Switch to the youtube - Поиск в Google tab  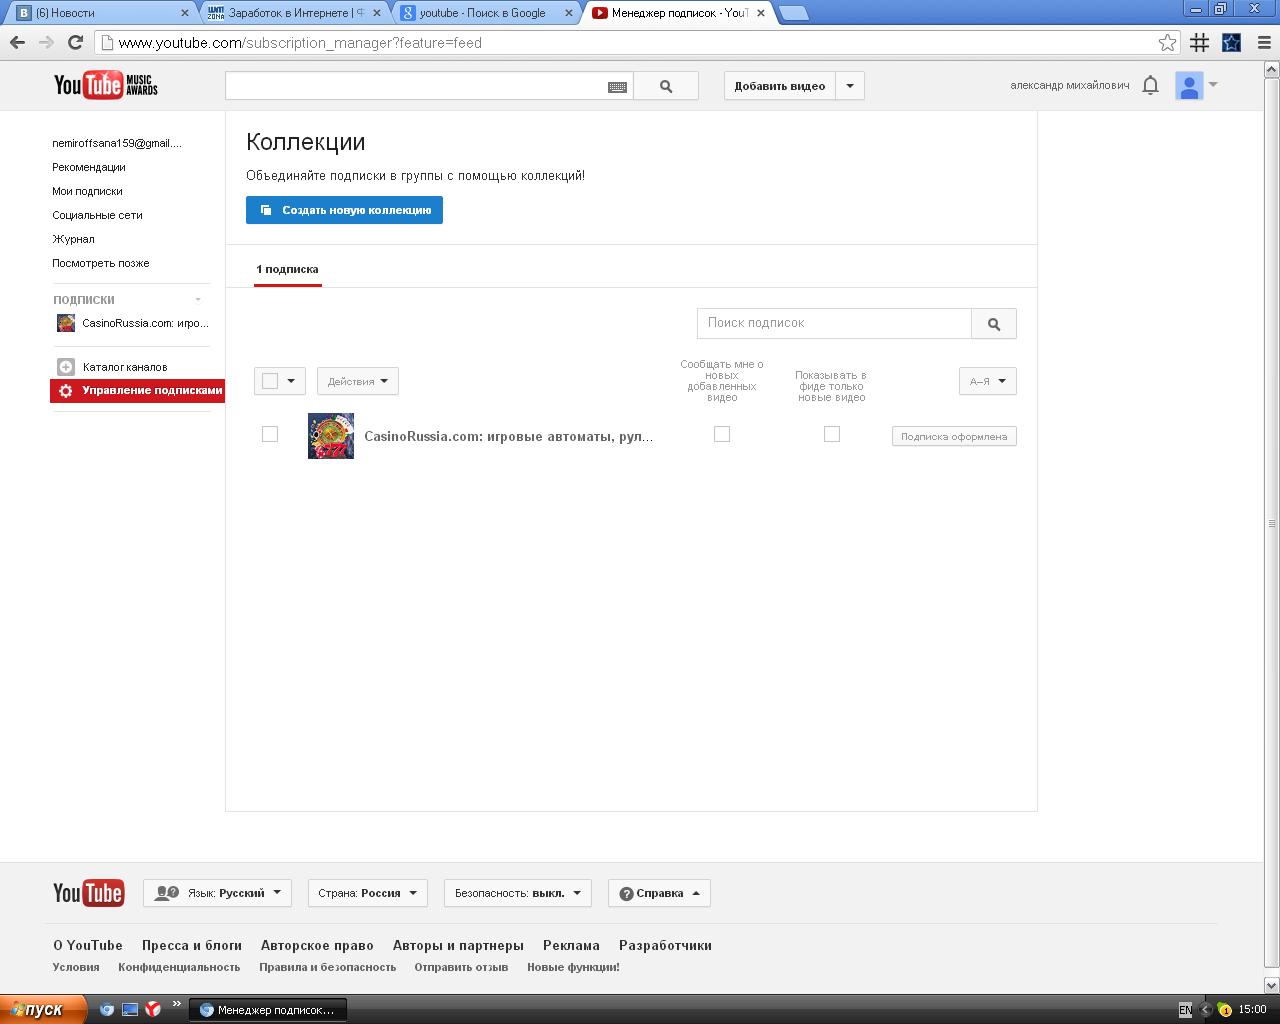tap(483, 13)
